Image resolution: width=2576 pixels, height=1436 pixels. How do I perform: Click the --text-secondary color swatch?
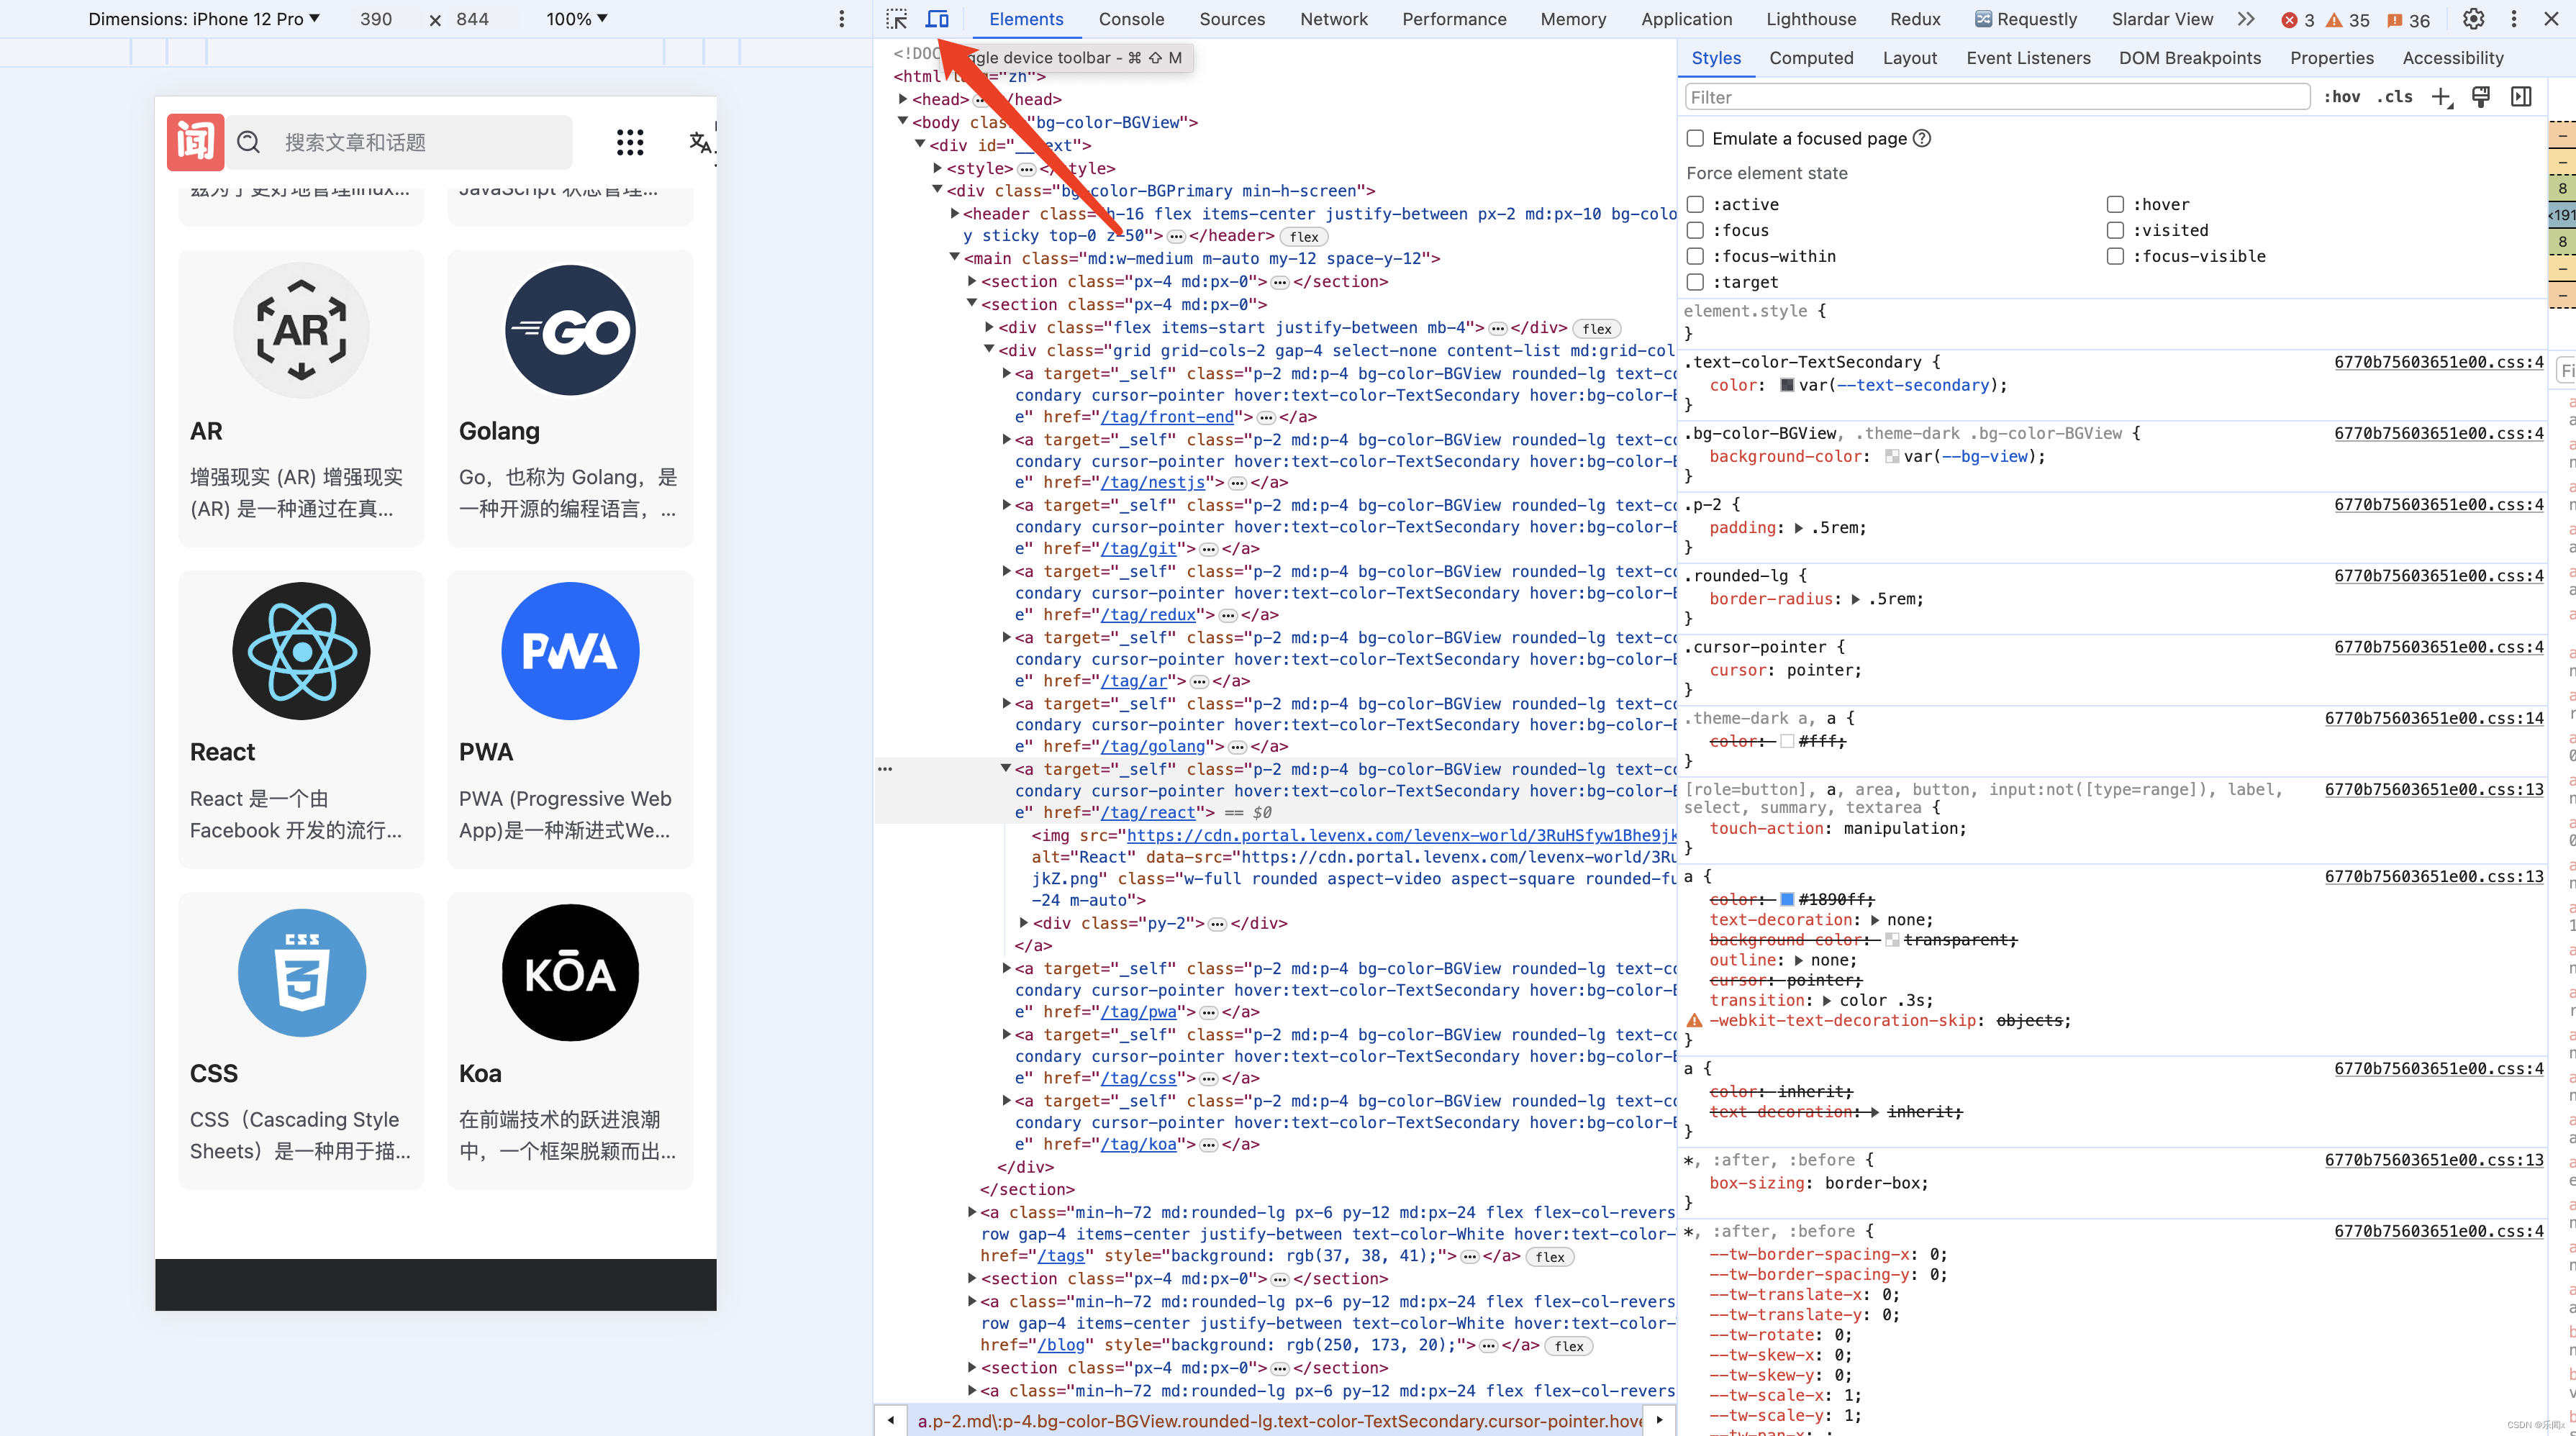click(x=1787, y=385)
